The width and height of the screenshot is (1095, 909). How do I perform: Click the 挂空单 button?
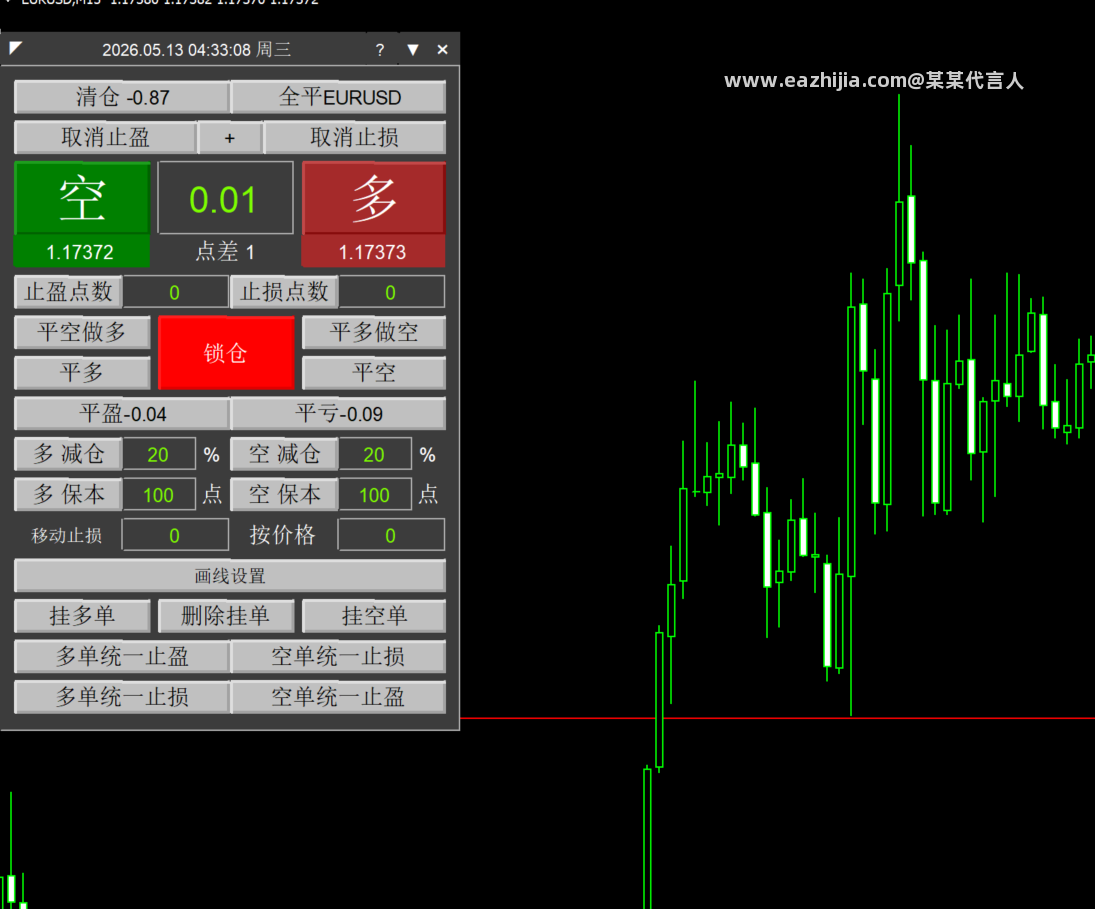click(x=374, y=616)
